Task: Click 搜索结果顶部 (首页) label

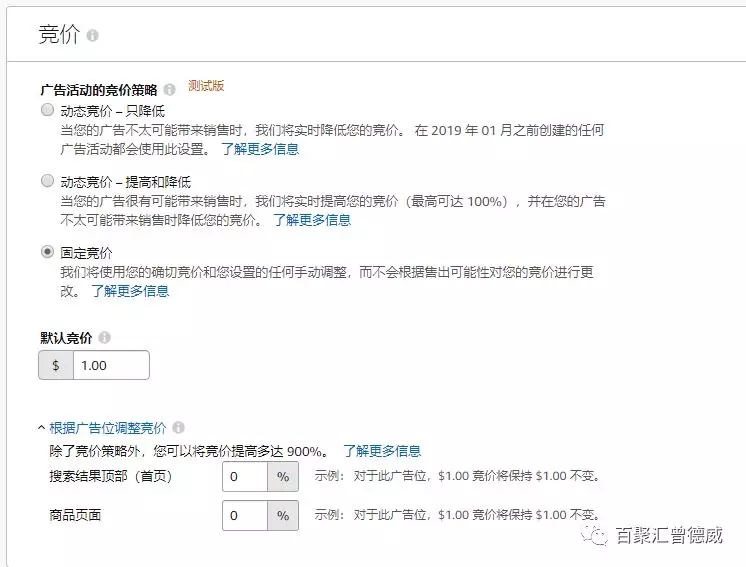Action: coord(110,476)
